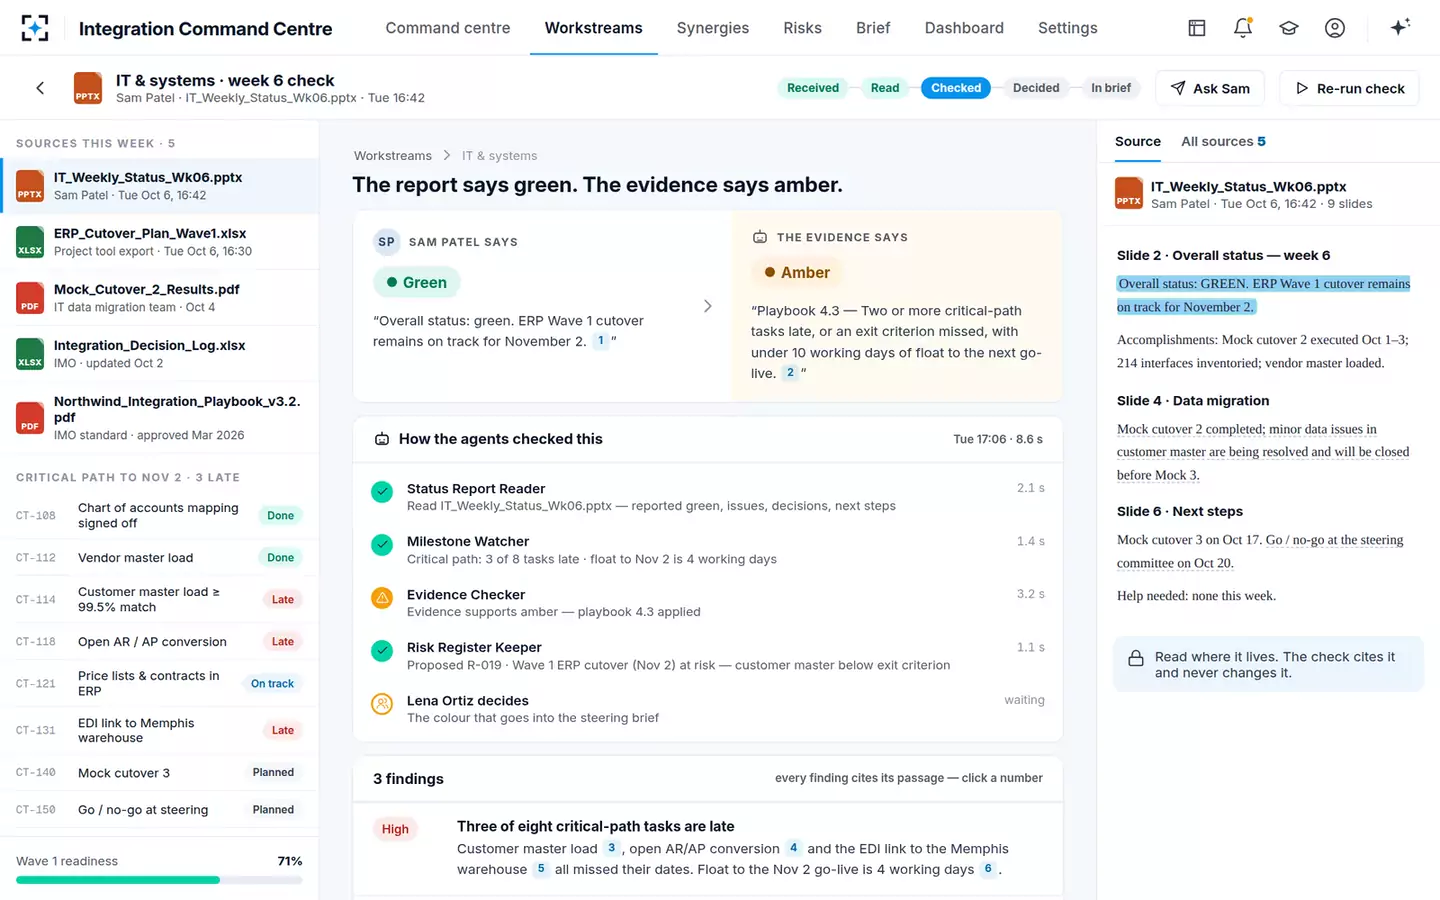Switch to All sources tab
The image size is (1440, 900).
pyautogui.click(x=1223, y=142)
